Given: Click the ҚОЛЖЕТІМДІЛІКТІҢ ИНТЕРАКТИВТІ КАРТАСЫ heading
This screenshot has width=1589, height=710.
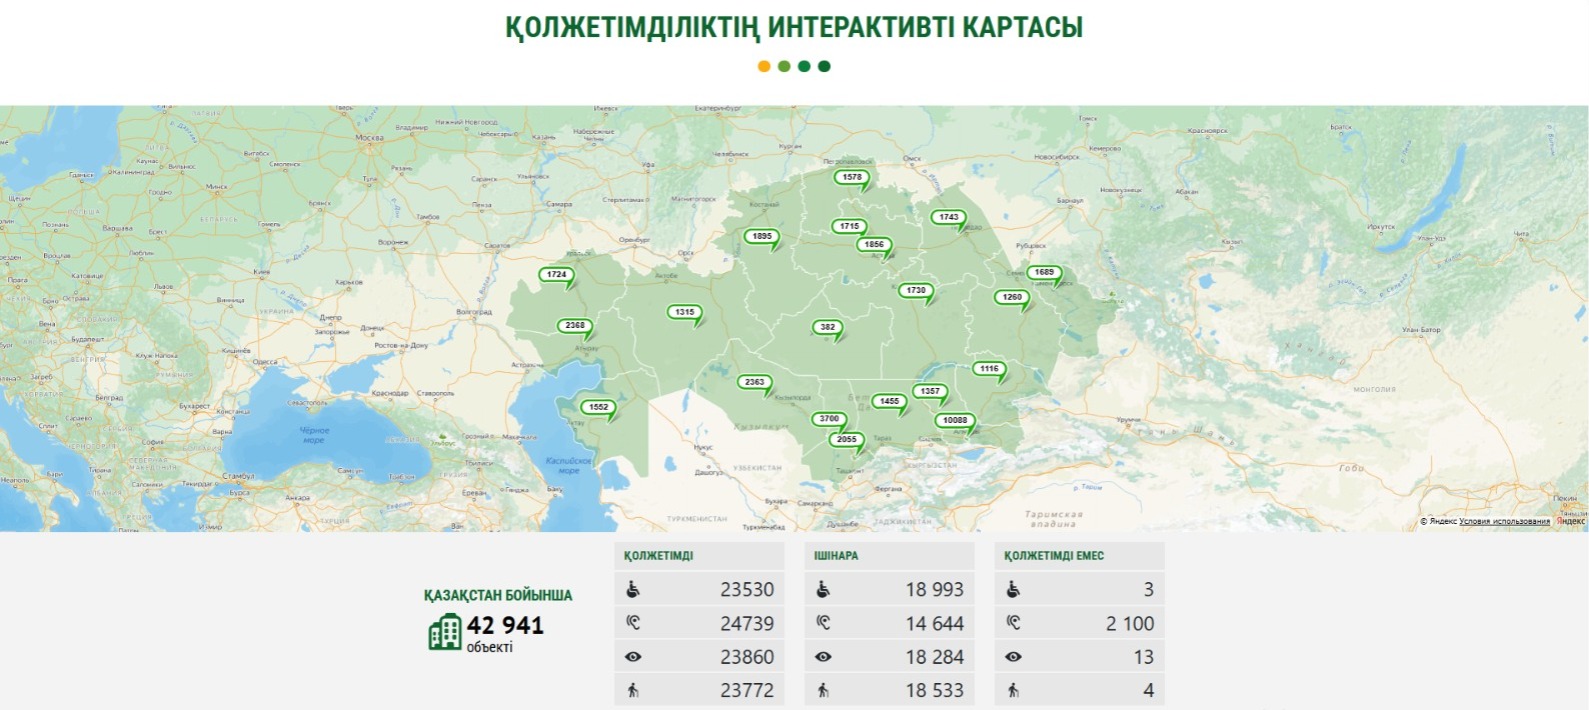Looking at the screenshot, I should click(x=794, y=27).
